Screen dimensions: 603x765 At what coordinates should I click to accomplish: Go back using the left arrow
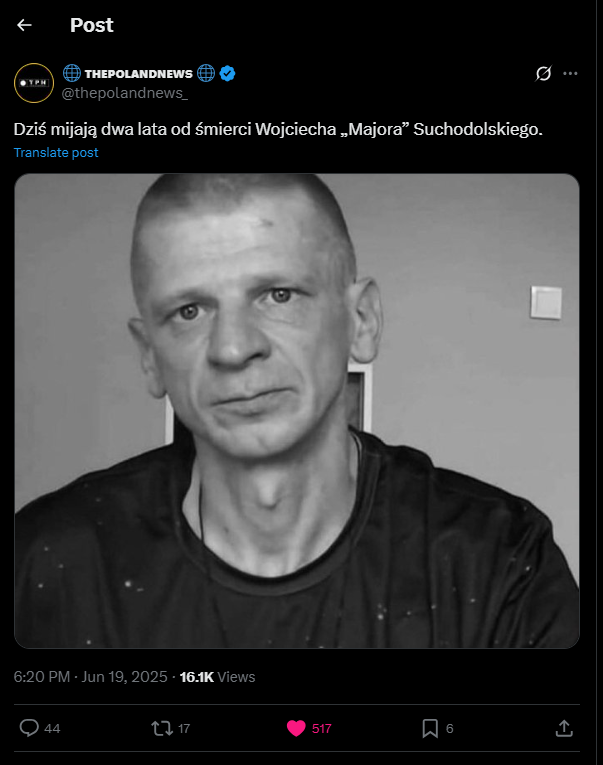click(24, 25)
